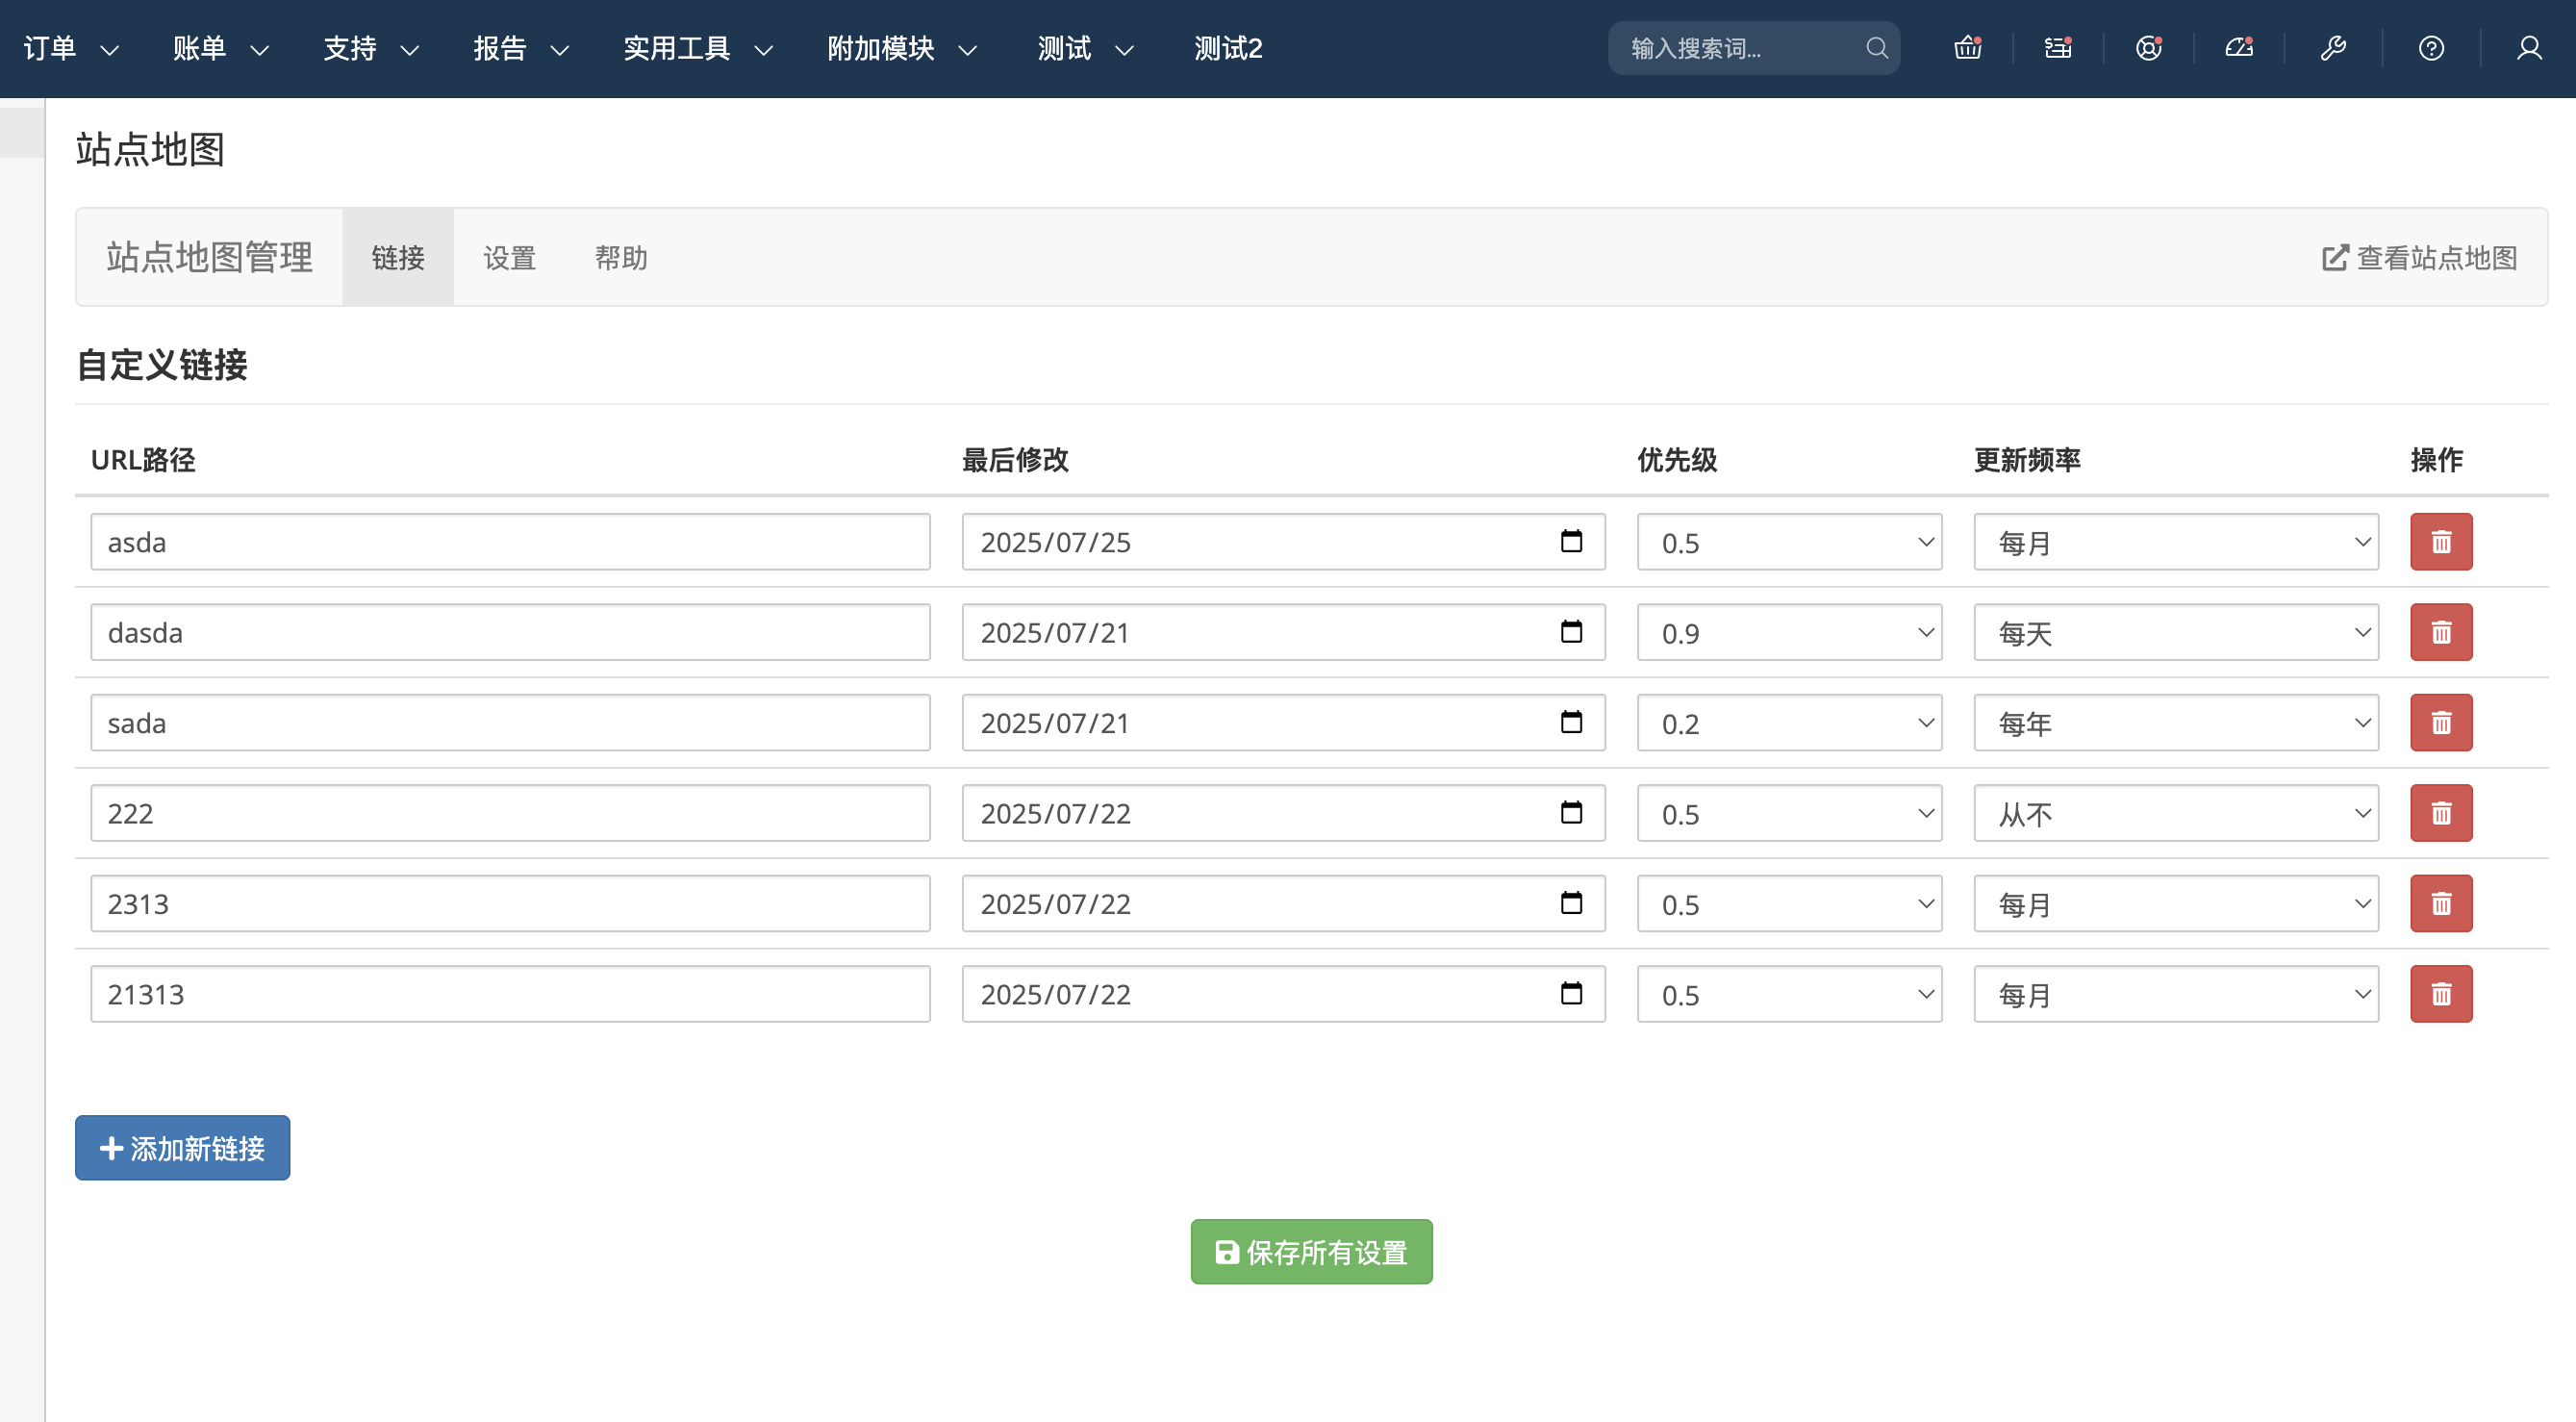Screen dimensions: 2576x1422
Task: Click 保存所有设置 button
Action: [1311, 1251]
